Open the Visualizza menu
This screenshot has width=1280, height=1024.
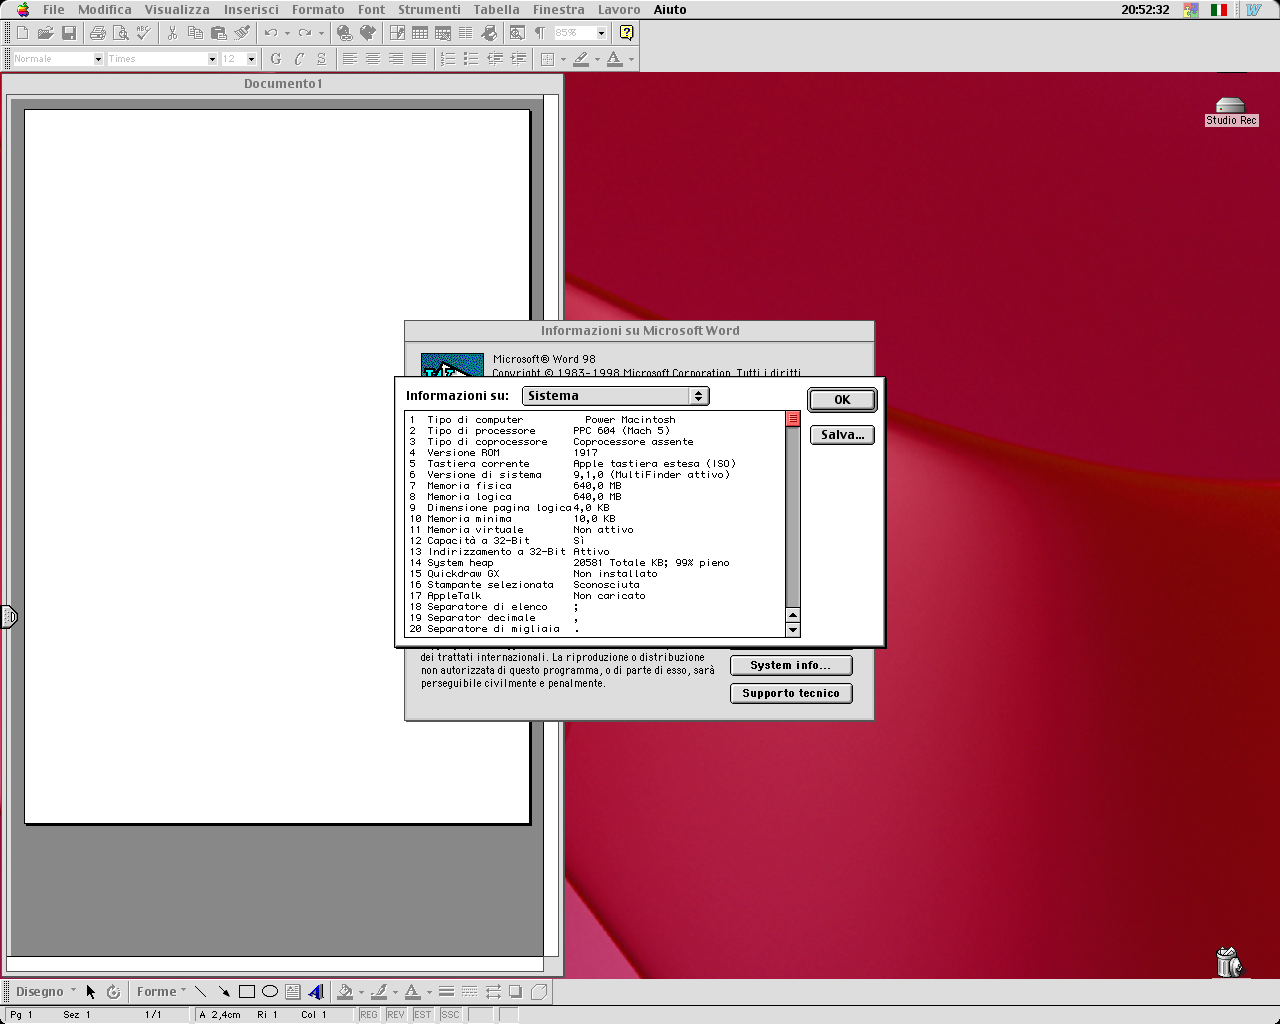tap(177, 10)
